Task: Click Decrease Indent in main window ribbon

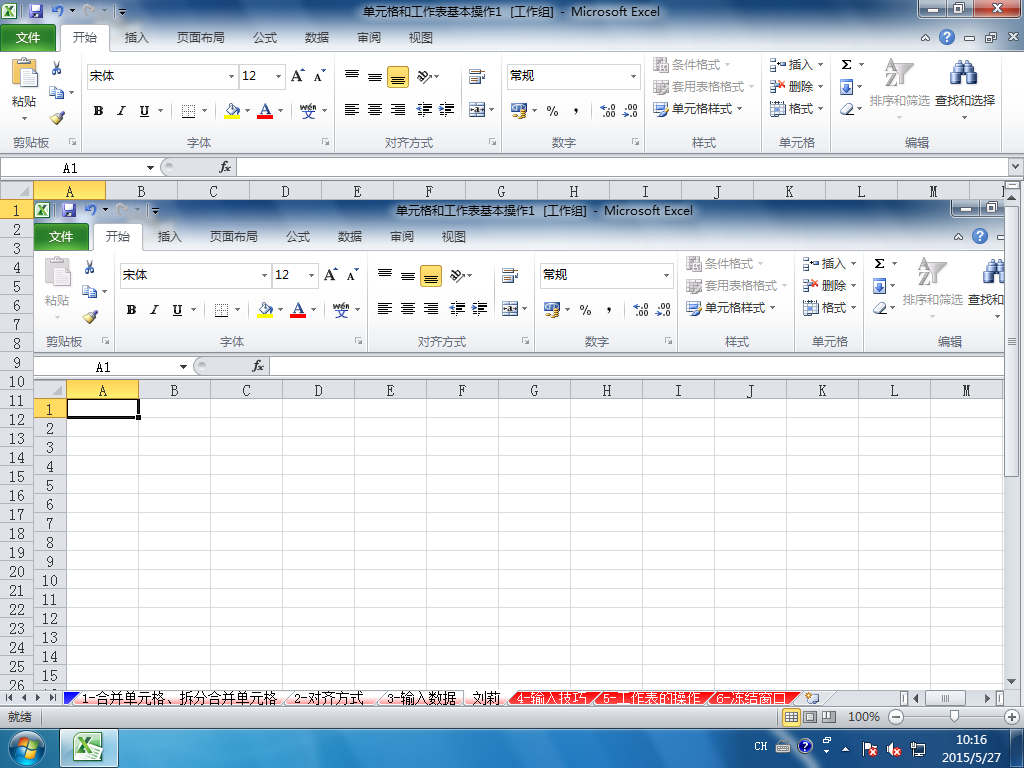Action: tap(424, 110)
